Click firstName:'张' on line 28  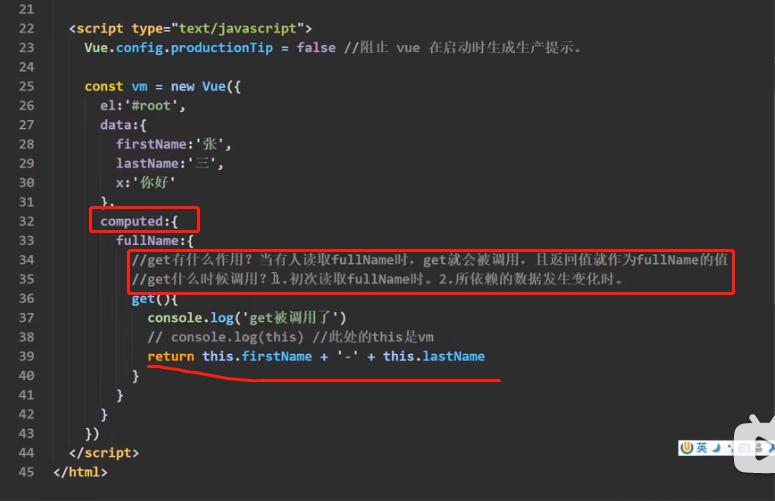173,144
